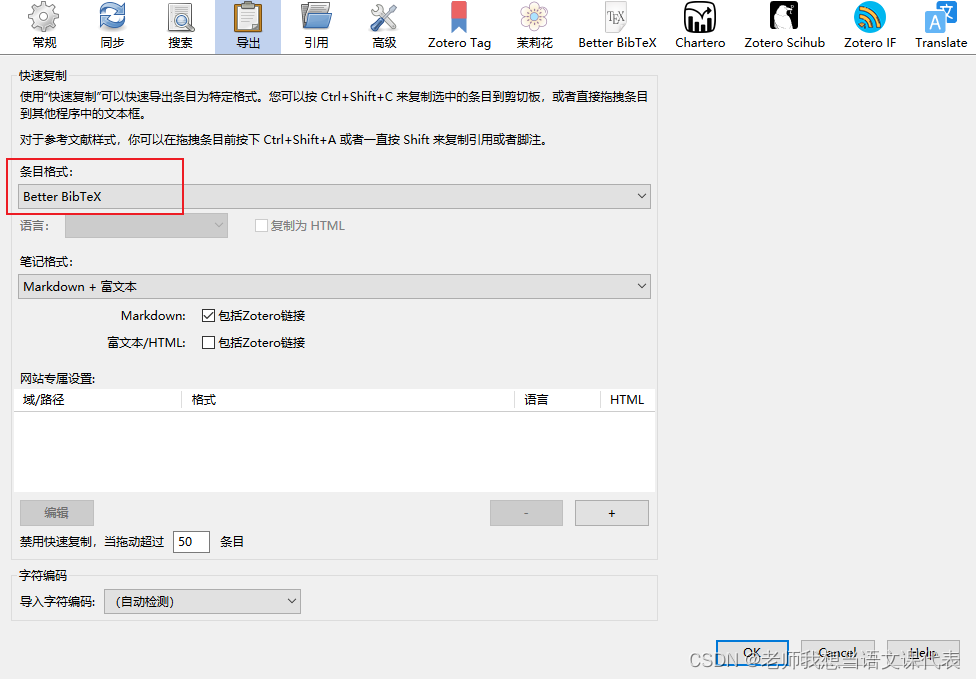
Task: Expand the 笔记格式 Markdown + 富文本 dropdown
Action: pos(334,286)
